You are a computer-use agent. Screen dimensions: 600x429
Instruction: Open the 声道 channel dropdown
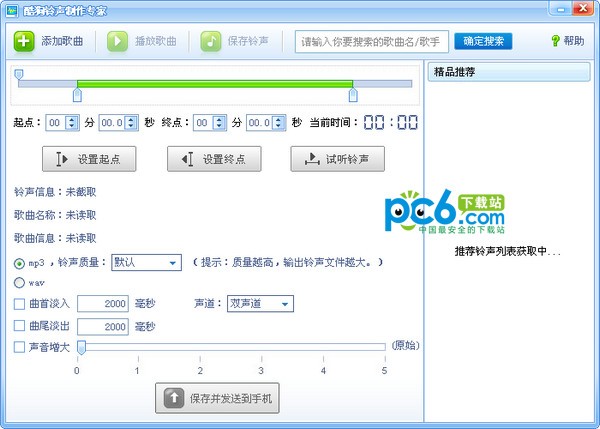tap(260, 304)
